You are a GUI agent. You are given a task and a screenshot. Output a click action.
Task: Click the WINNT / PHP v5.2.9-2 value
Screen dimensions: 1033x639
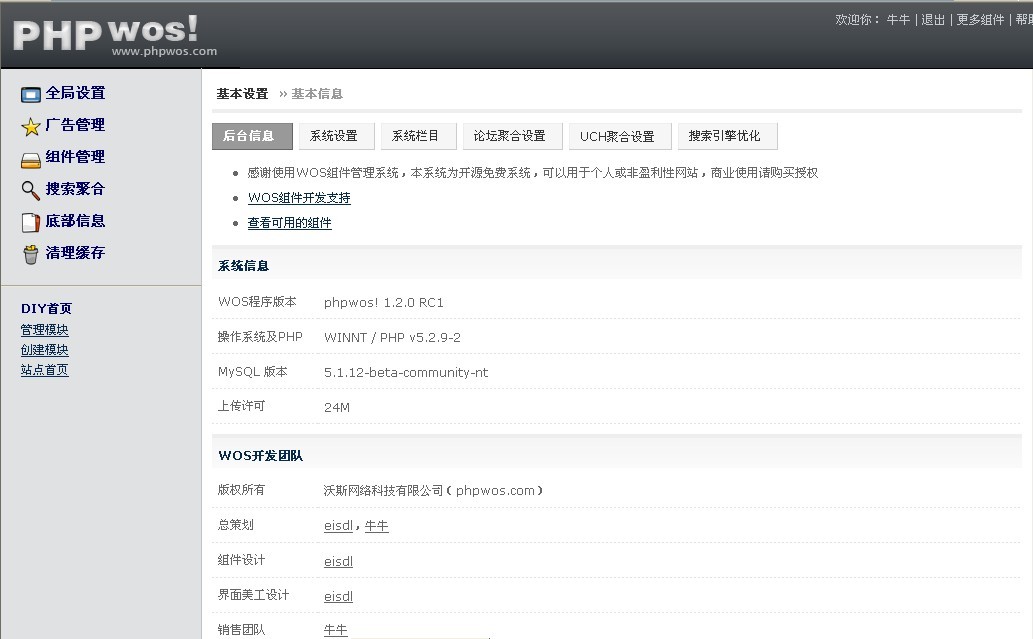click(392, 337)
